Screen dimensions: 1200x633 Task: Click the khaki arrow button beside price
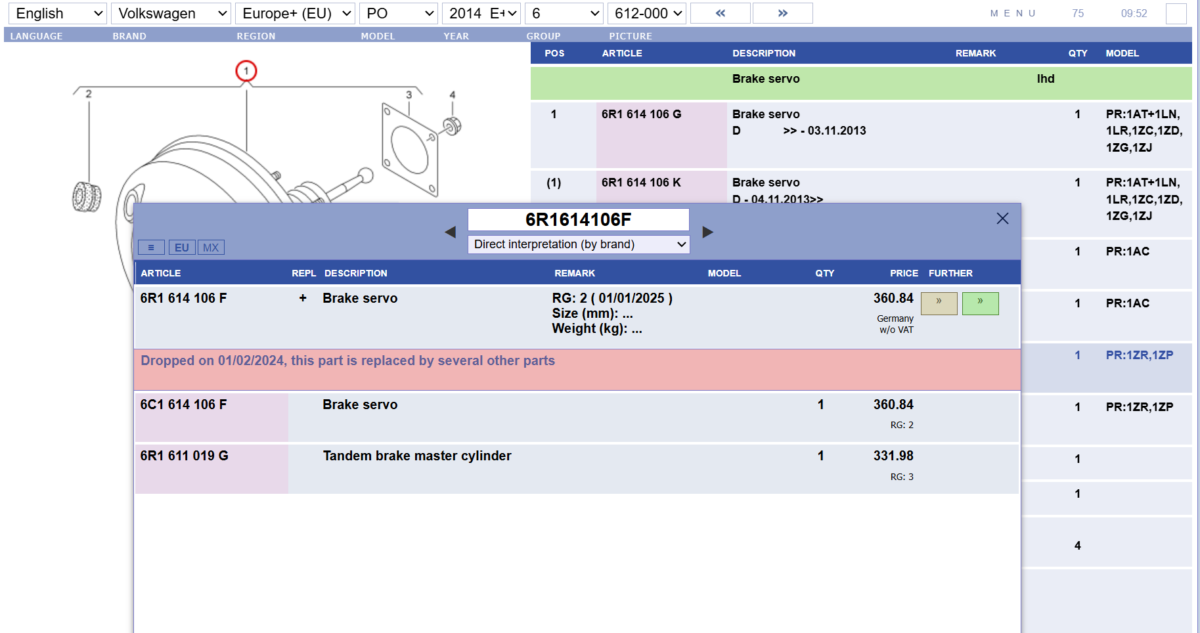pyautogui.click(x=939, y=303)
